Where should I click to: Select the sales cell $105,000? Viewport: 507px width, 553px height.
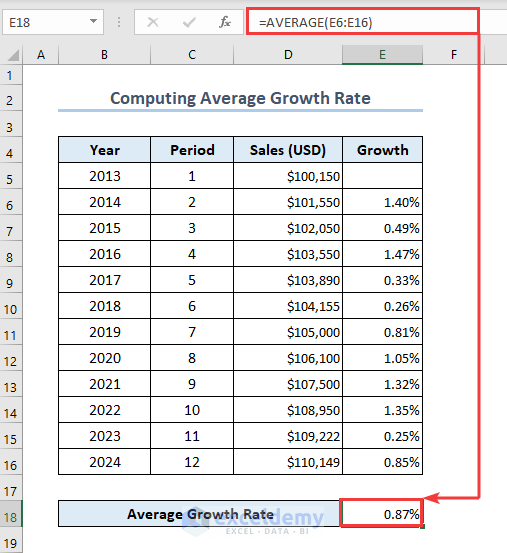(x=288, y=332)
